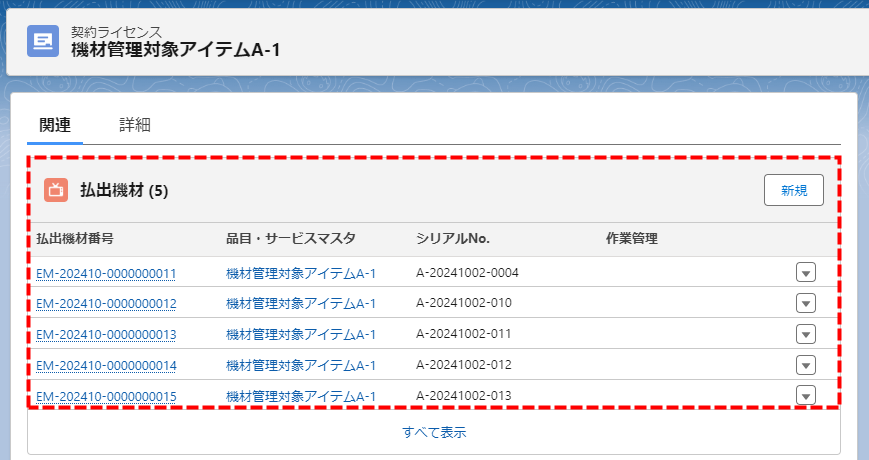Open record EM-202410-0000000013
This screenshot has width=869, height=460.
[106, 334]
